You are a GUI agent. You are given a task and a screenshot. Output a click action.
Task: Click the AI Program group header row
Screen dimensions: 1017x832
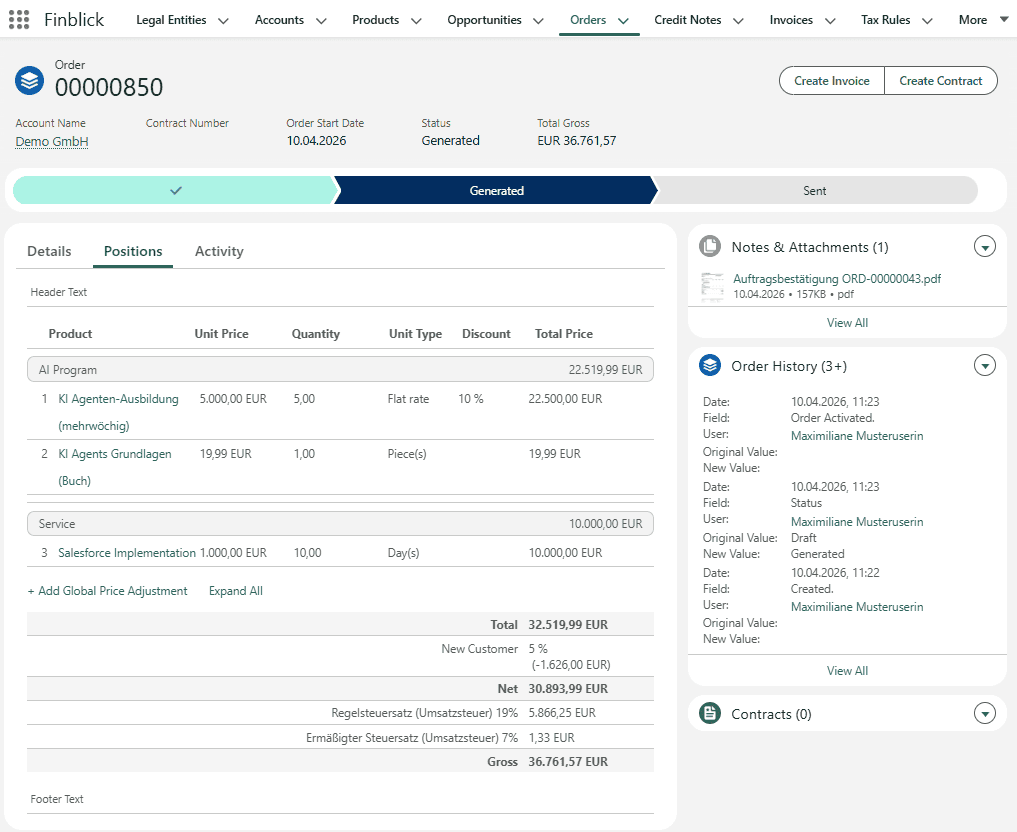340,370
